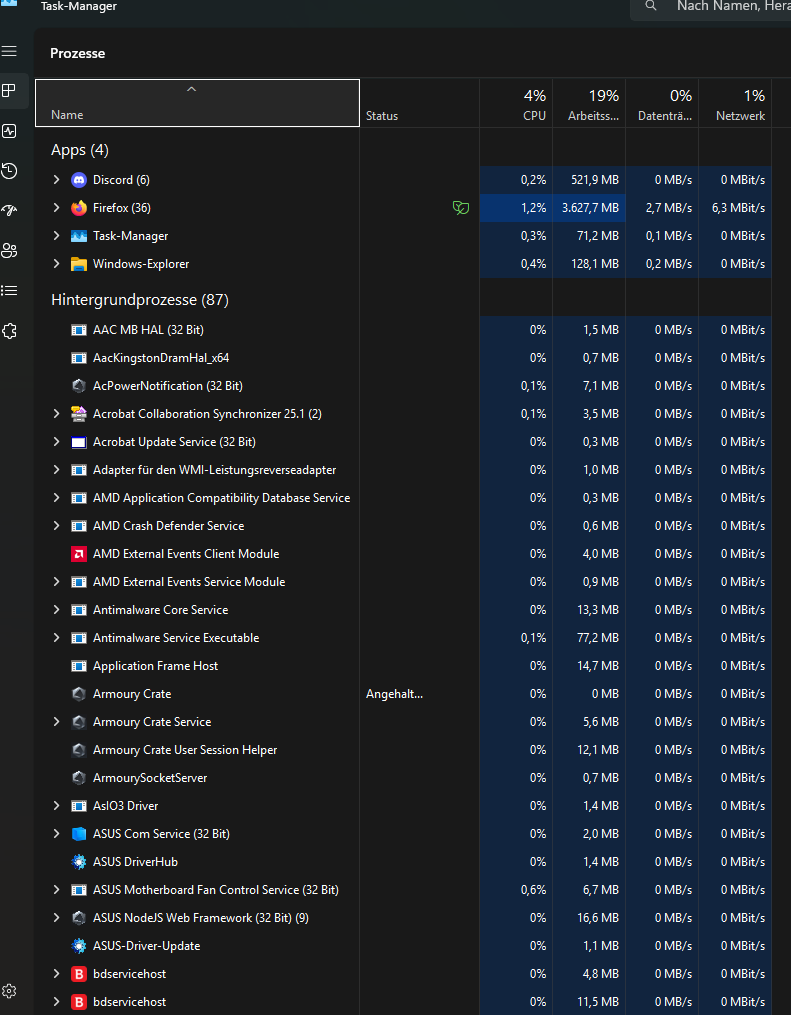The height and width of the screenshot is (1015, 791).
Task: Select the second bdservicehost row 11,5 MB
Action: click(403, 1002)
